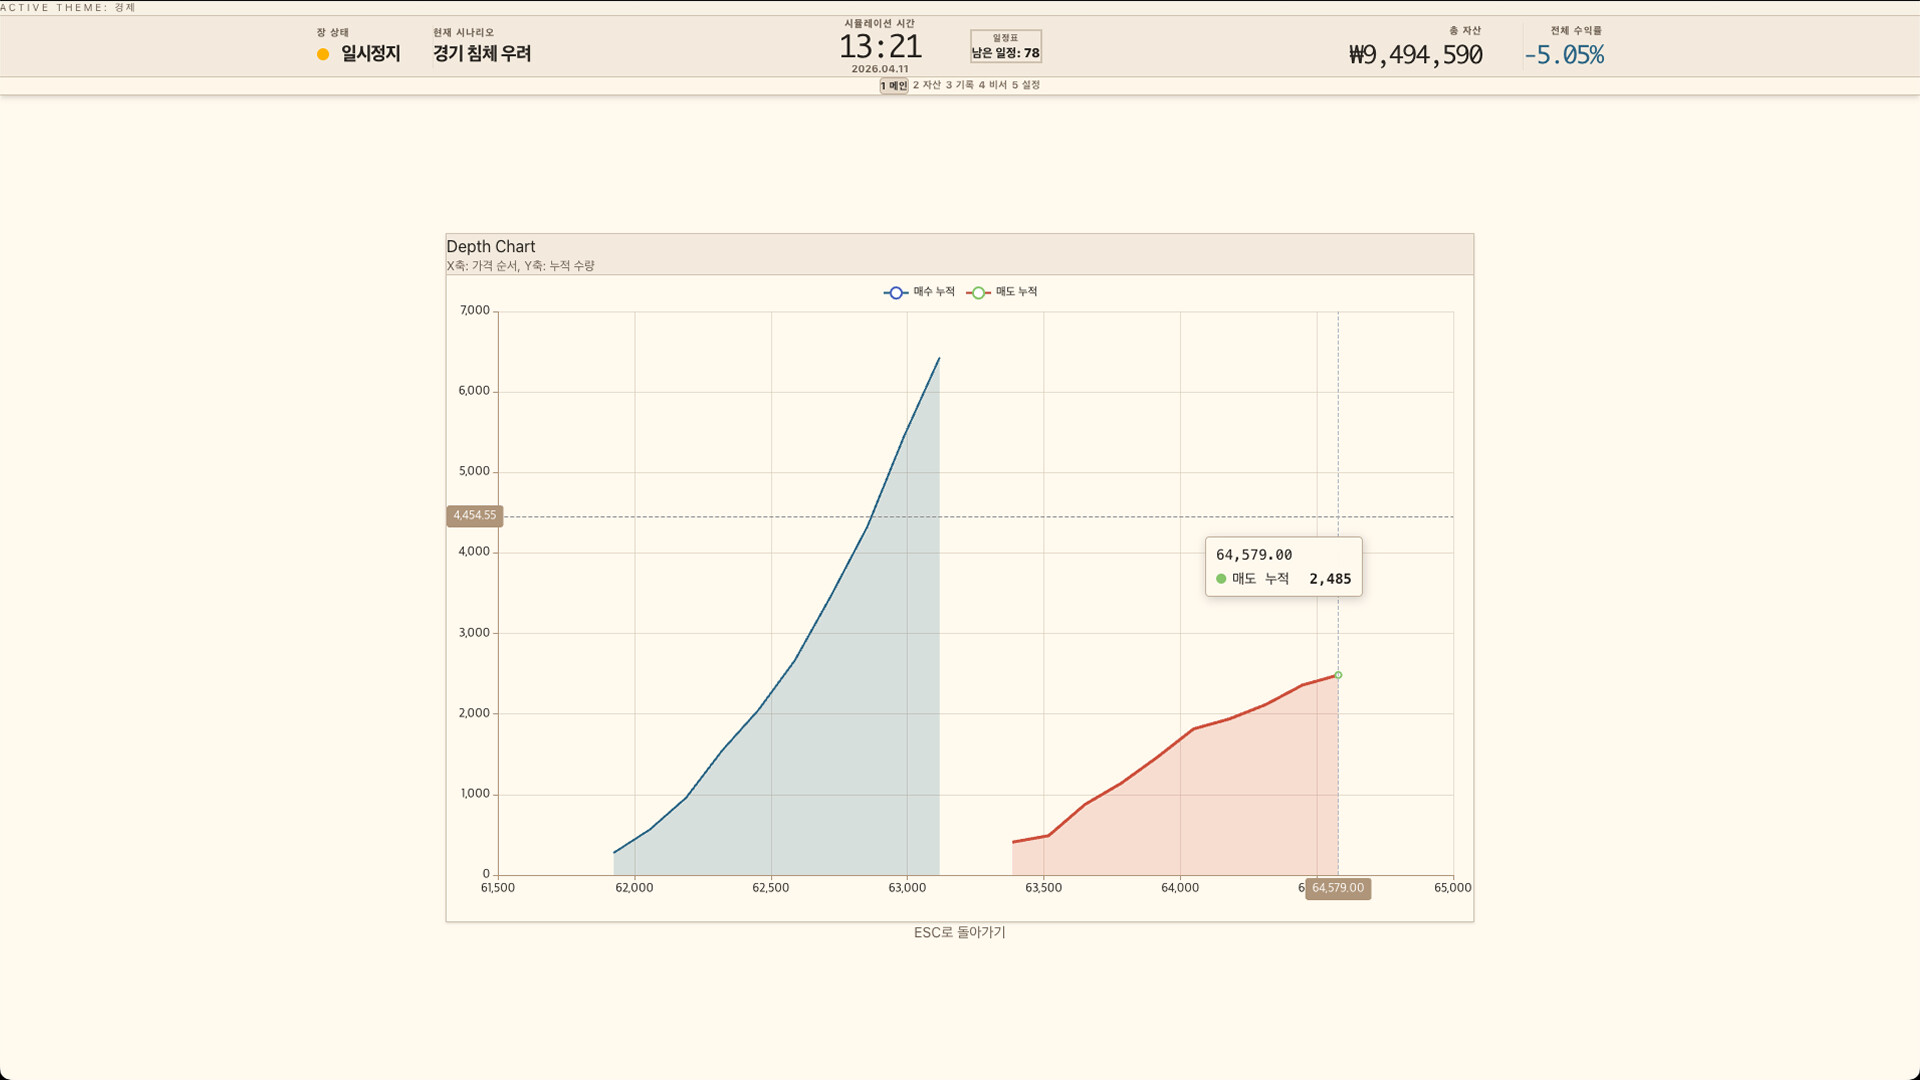The height and width of the screenshot is (1080, 1920).
Task: Collapse the Depth Chart panel header
Action: point(490,246)
